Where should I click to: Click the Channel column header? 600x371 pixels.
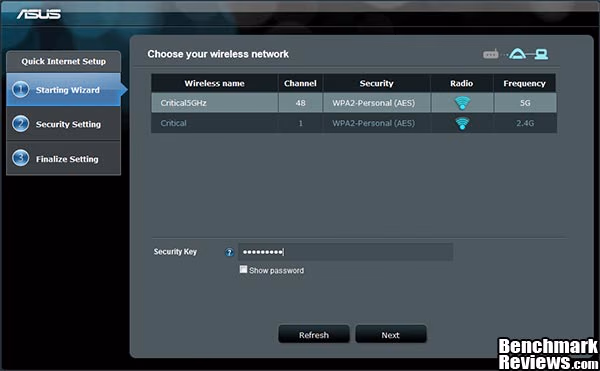[x=300, y=83]
